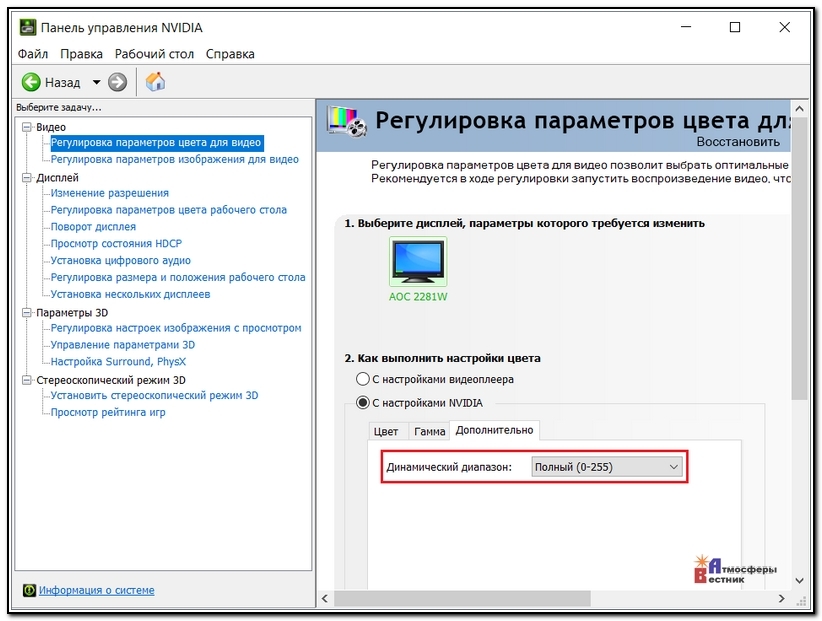Image resolution: width=822 pixels, height=621 pixels.
Task: Open the Правка menu
Action: tap(81, 54)
